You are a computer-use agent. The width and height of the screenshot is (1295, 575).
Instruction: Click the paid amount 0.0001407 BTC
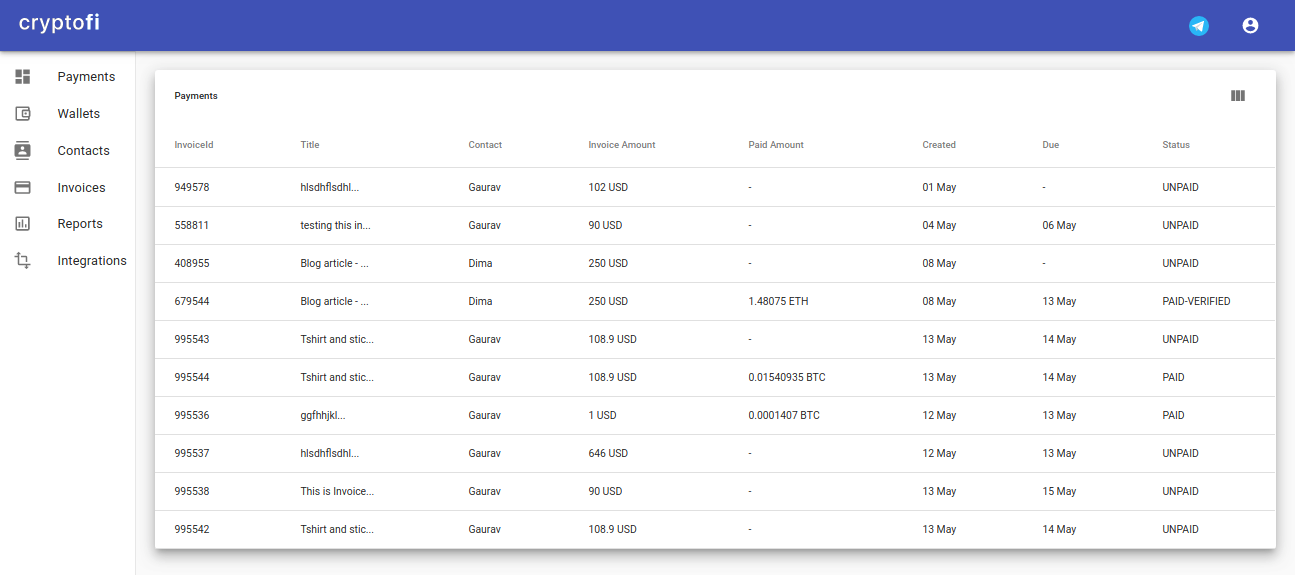click(x=784, y=416)
